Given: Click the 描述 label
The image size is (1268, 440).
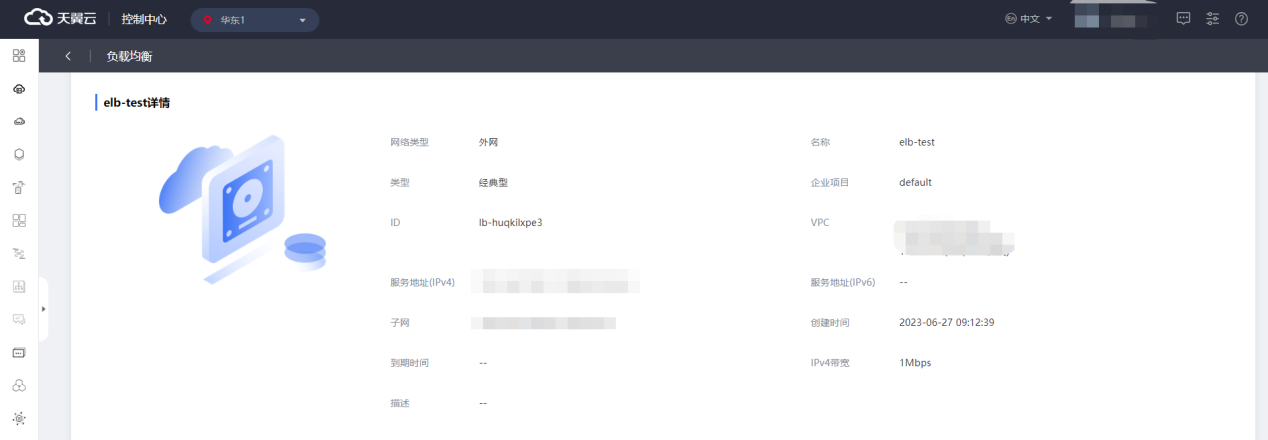Looking at the screenshot, I should [x=400, y=402].
